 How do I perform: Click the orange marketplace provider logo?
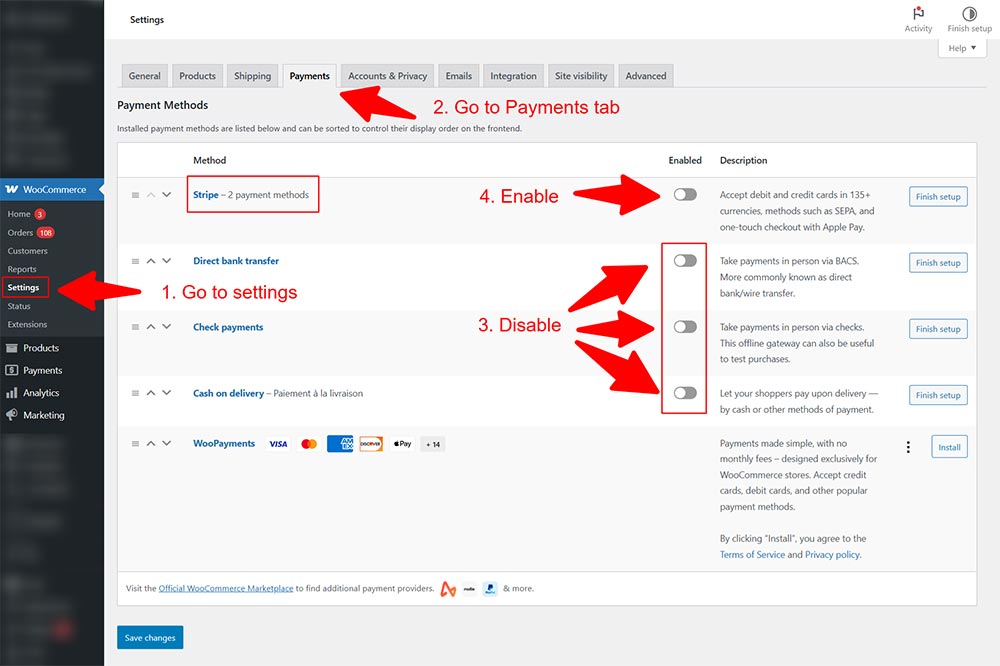coord(448,589)
